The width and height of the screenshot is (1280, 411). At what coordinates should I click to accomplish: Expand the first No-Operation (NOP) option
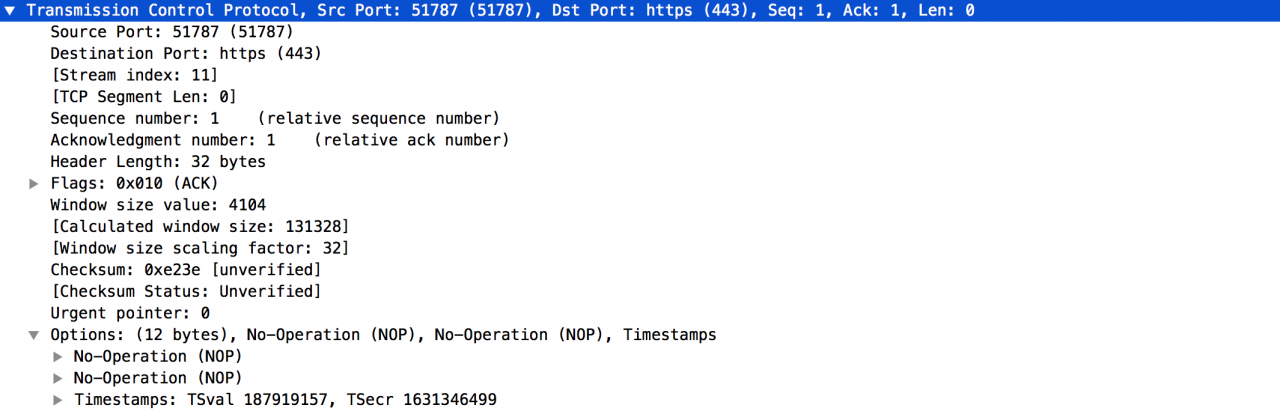[x=57, y=357]
